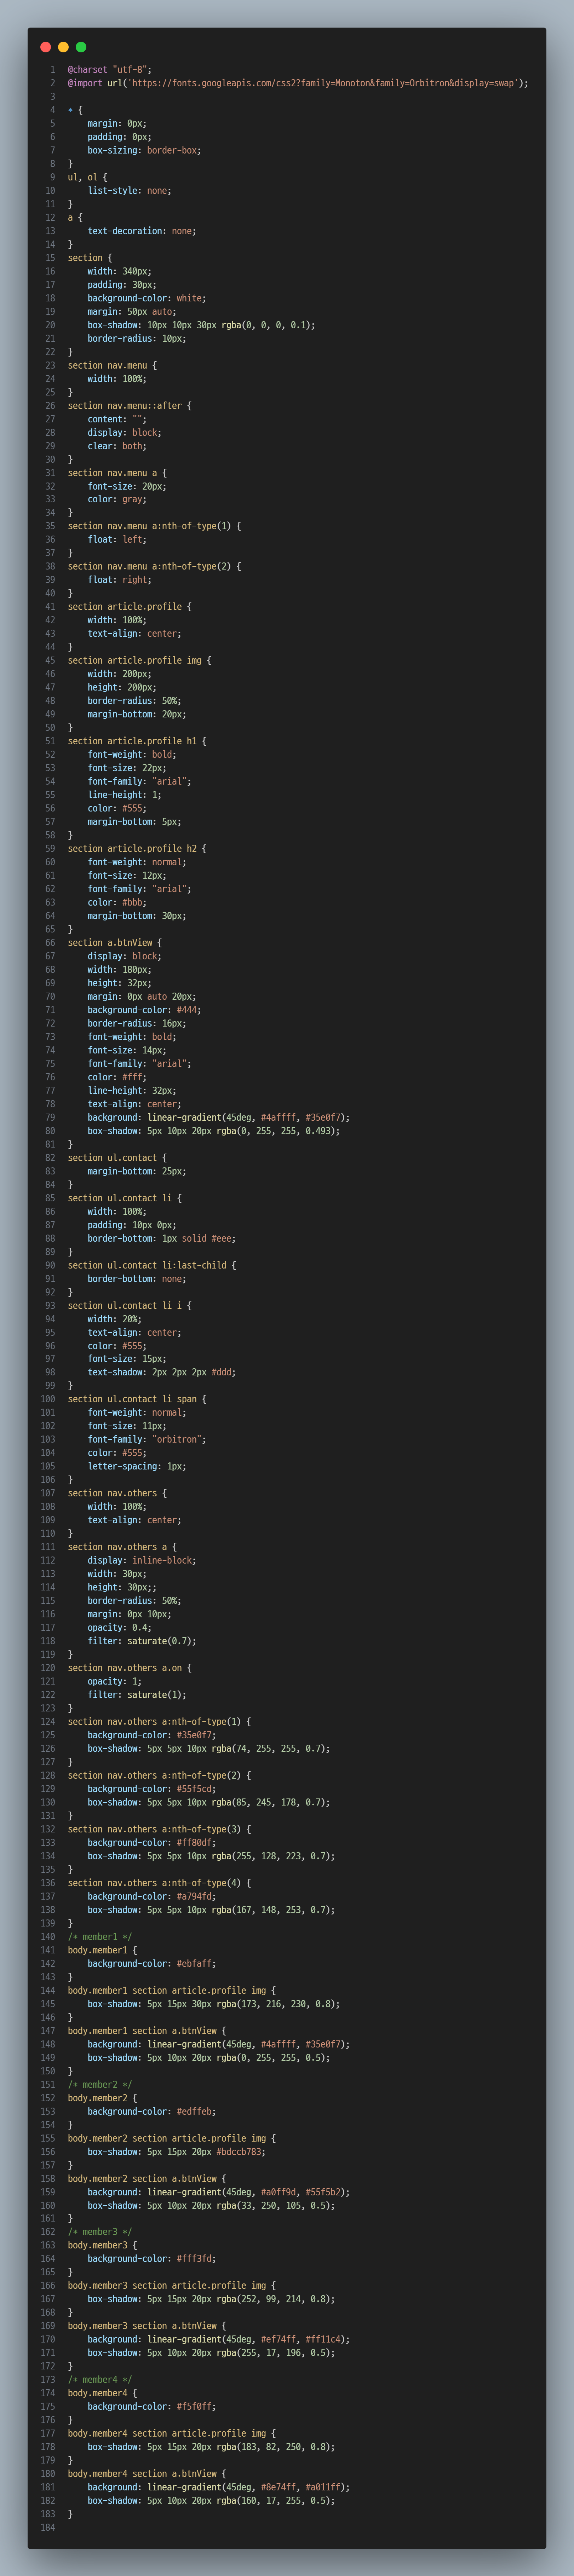Screen dimensions: 574x2576
Task: Click the 'clear: both;' declaration
Action: click(117, 446)
